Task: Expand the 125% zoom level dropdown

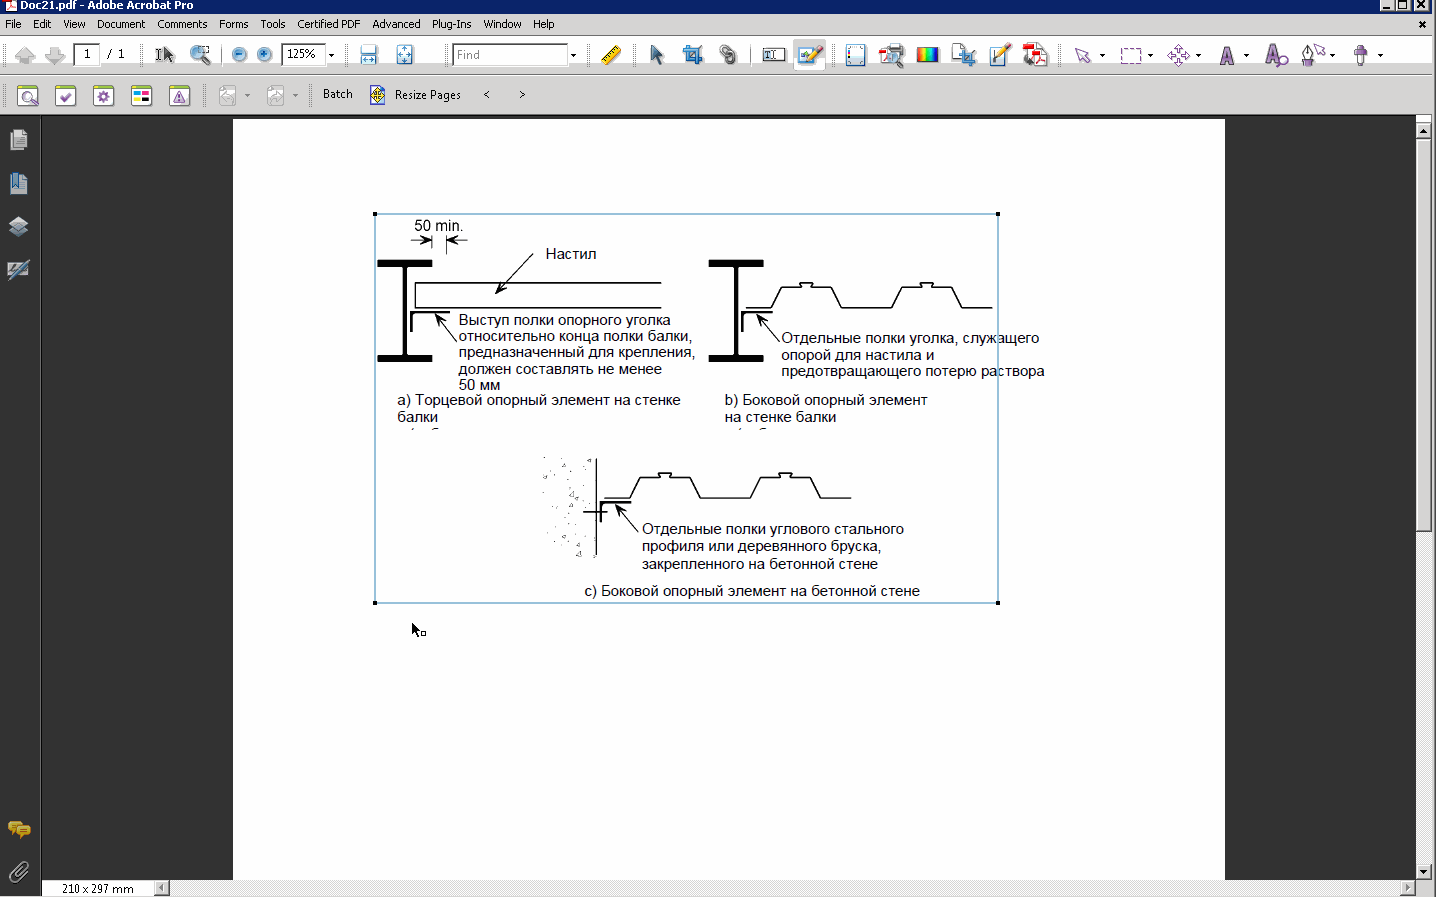Action: pyautogui.click(x=331, y=55)
